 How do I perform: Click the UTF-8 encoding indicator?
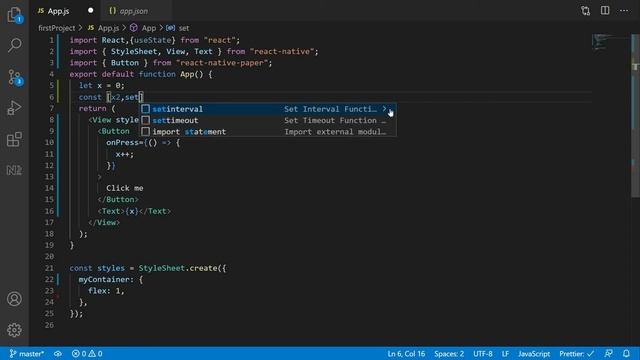482,353
